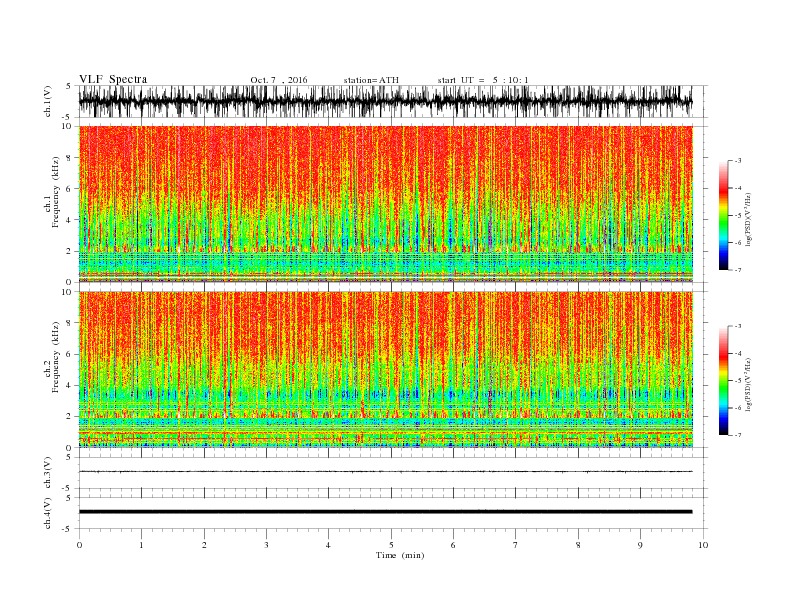Click the ch.3(V) axis label
This screenshot has width=792, height=612.
47,472
